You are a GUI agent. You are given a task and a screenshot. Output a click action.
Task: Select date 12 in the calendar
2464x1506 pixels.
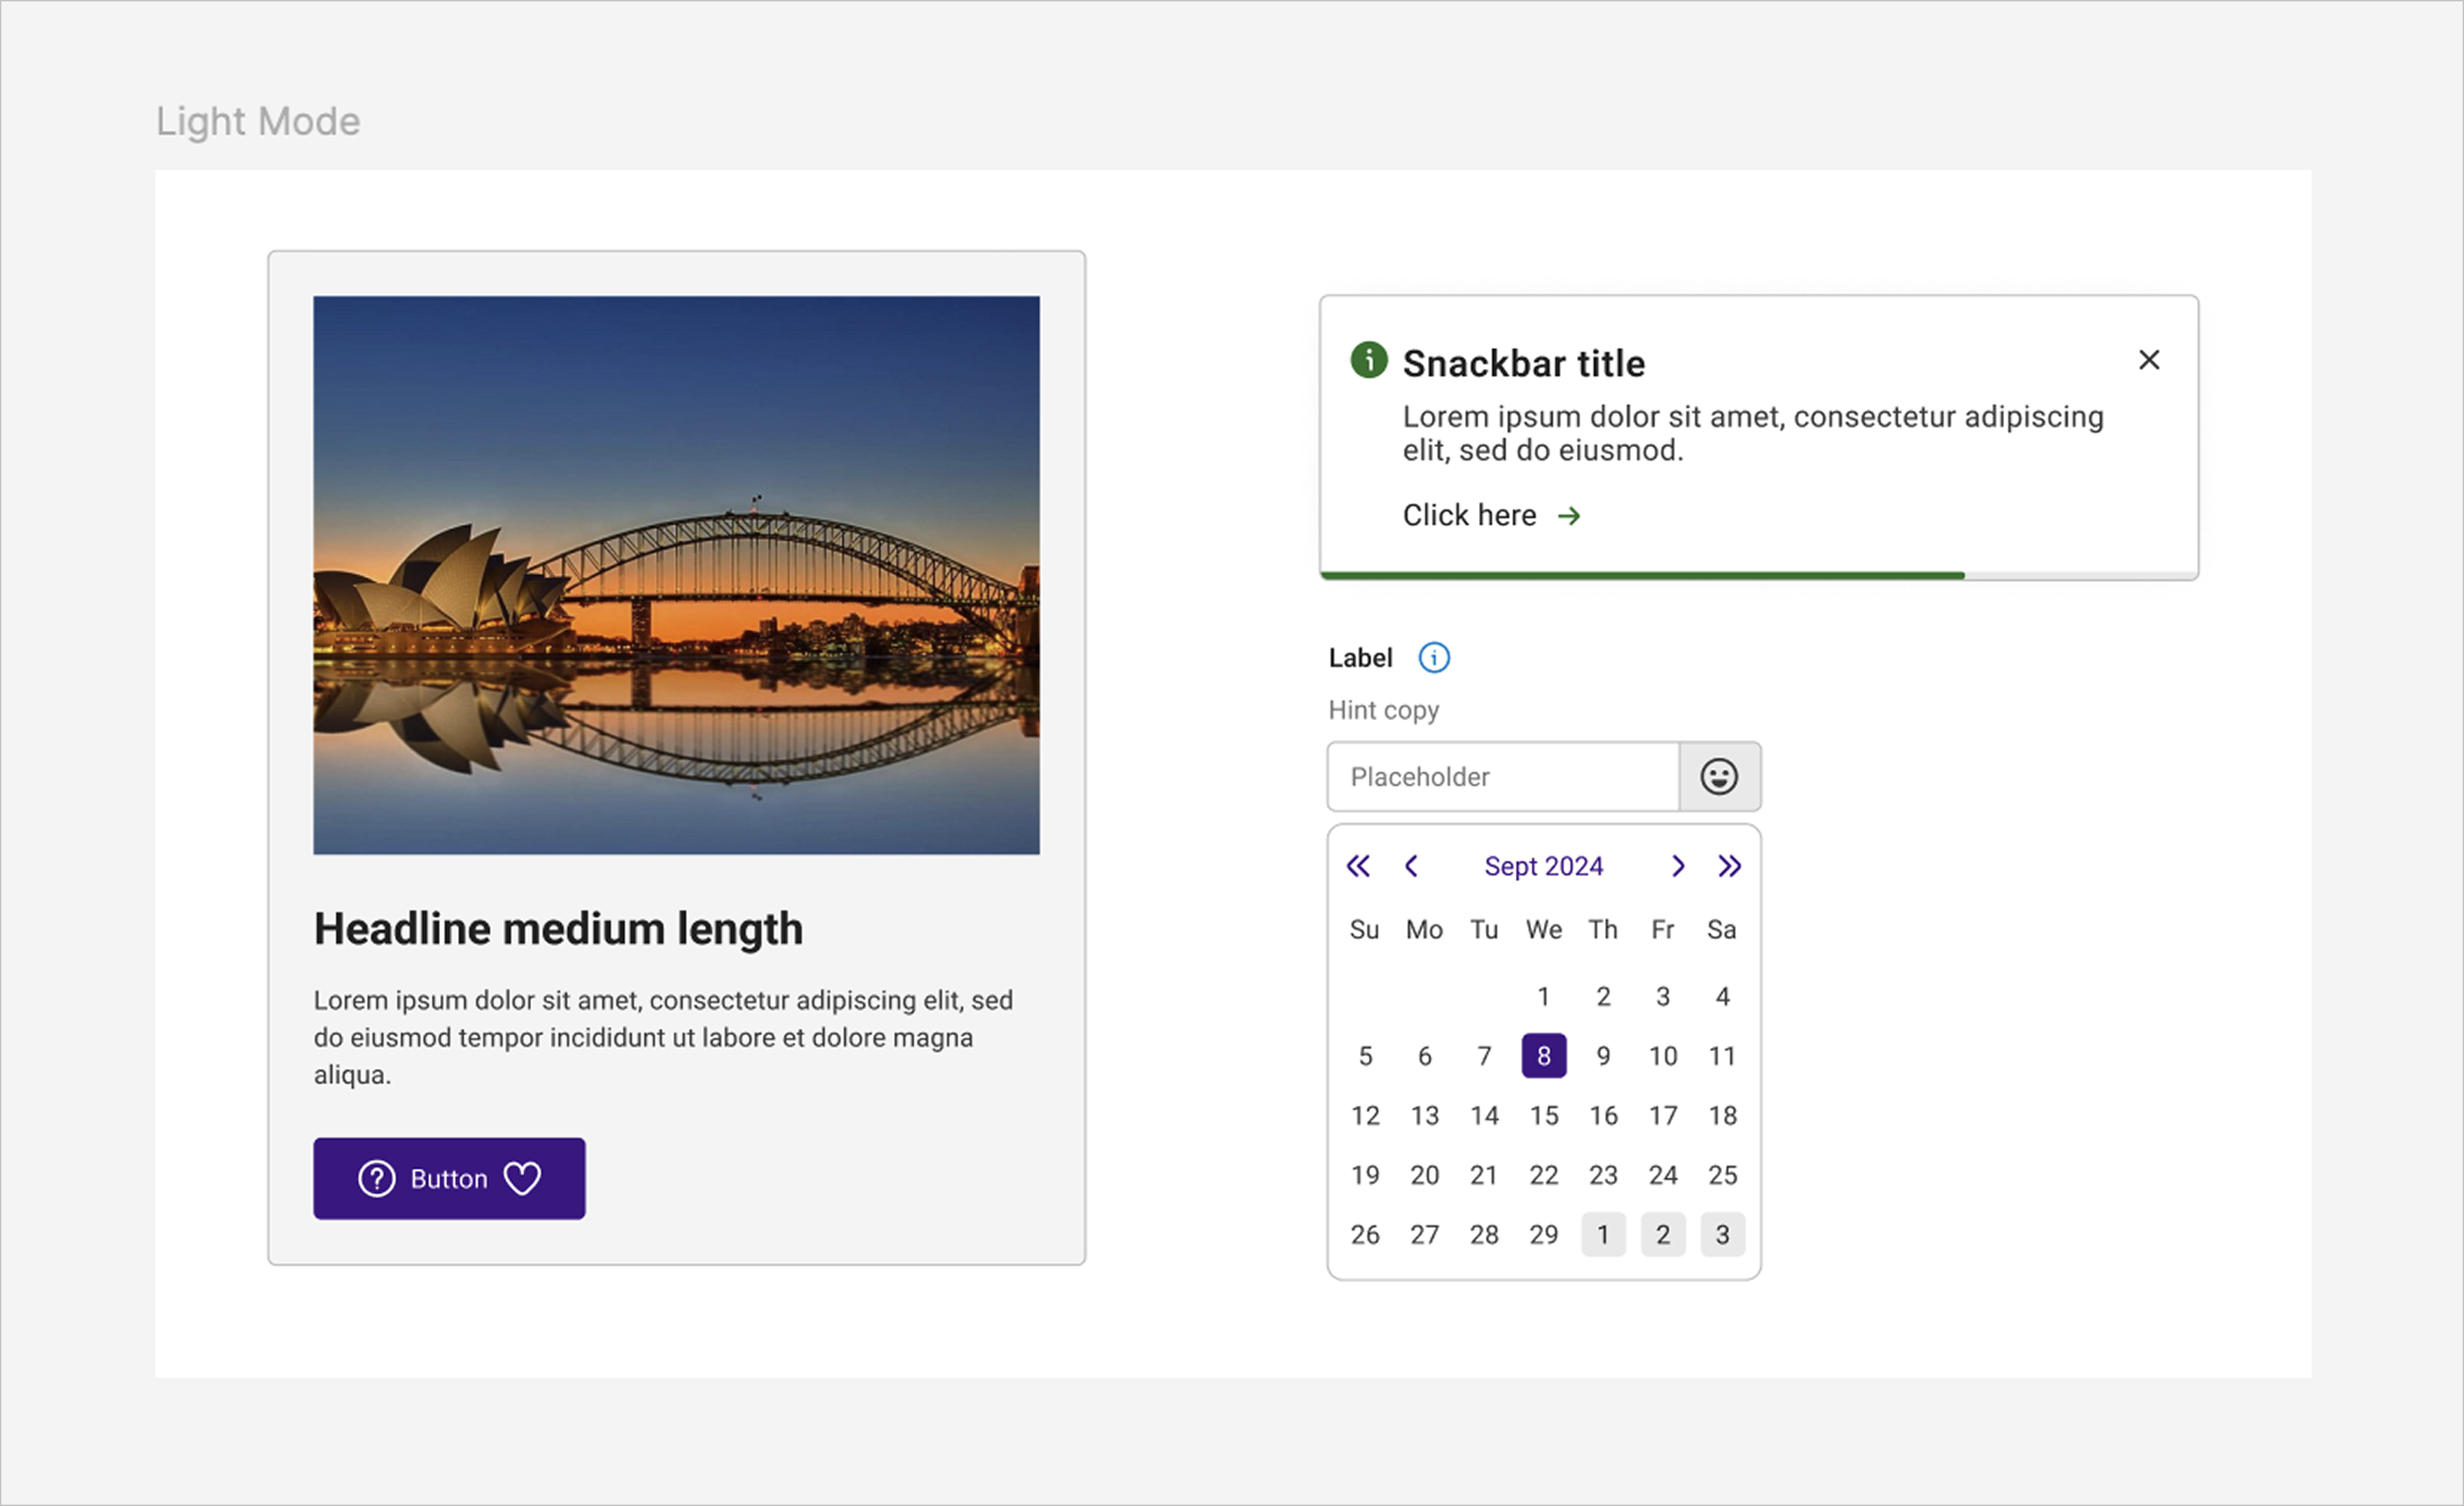pyautogui.click(x=1365, y=1116)
